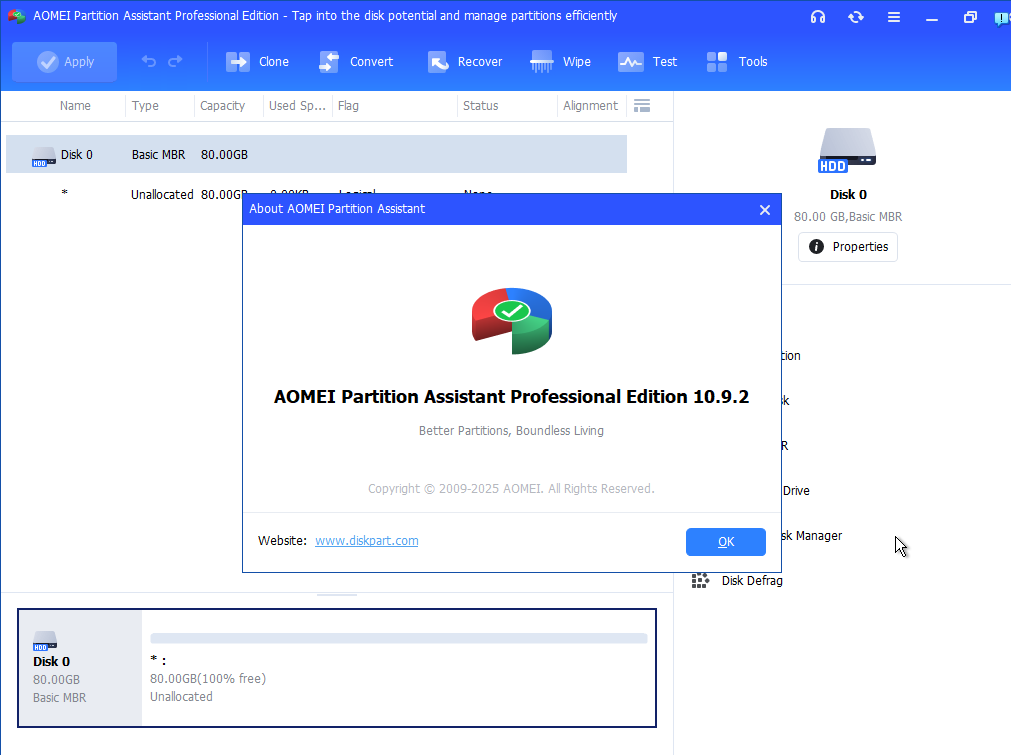1011x755 pixels.
Task: Open the Recover tool
Action: [465, 62]
